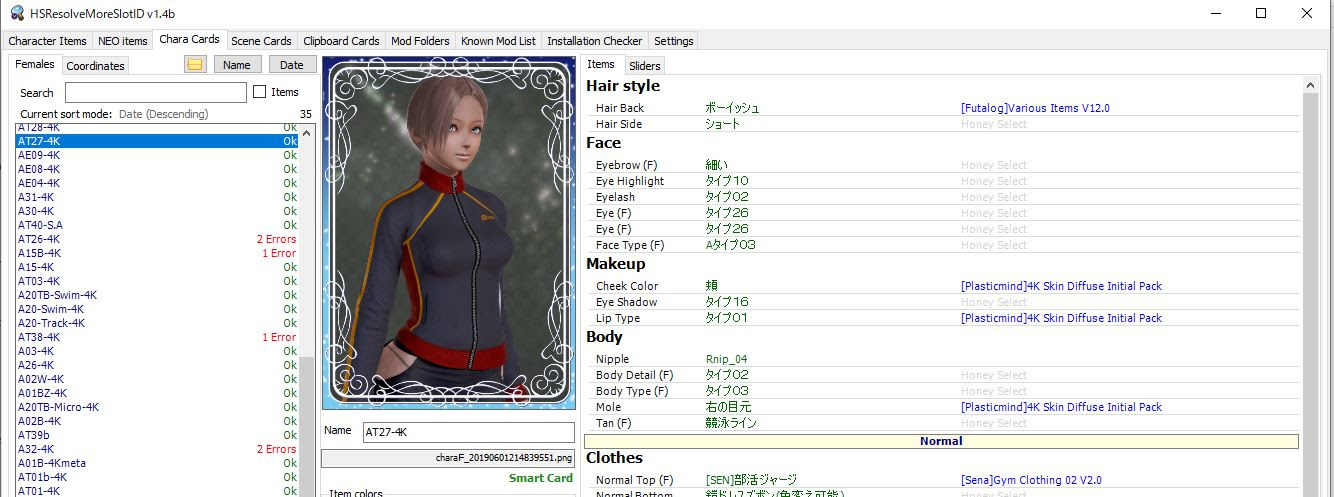
Task: Pick the AT40-S.A card entry
Action: coord(158,225)
